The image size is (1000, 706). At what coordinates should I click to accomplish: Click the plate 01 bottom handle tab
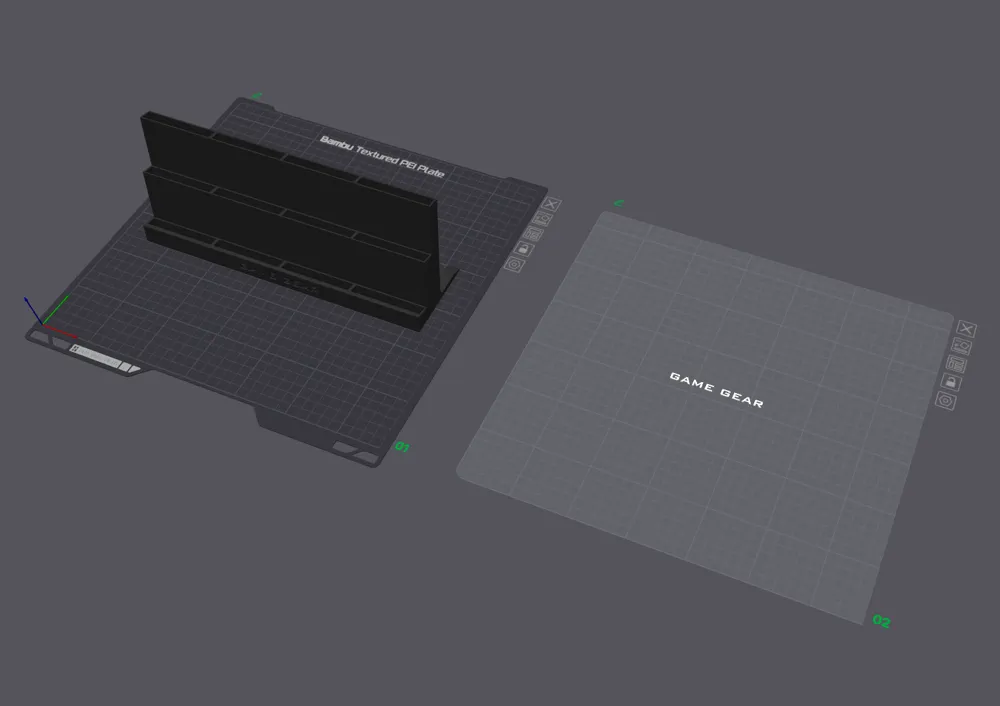point(288,424)
